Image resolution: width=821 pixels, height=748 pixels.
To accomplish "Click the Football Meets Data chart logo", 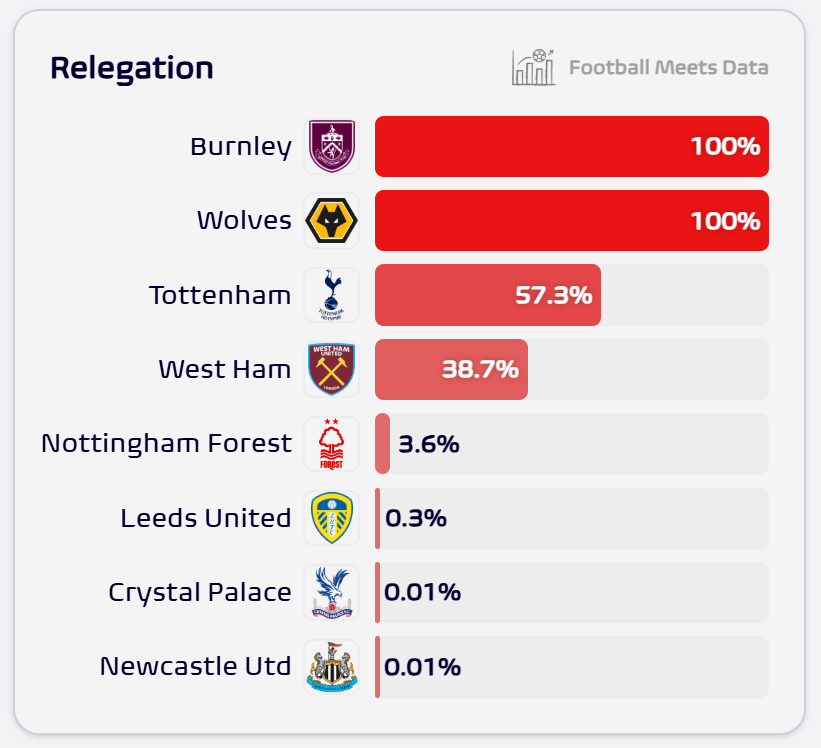I will click(x=533, y=68).
